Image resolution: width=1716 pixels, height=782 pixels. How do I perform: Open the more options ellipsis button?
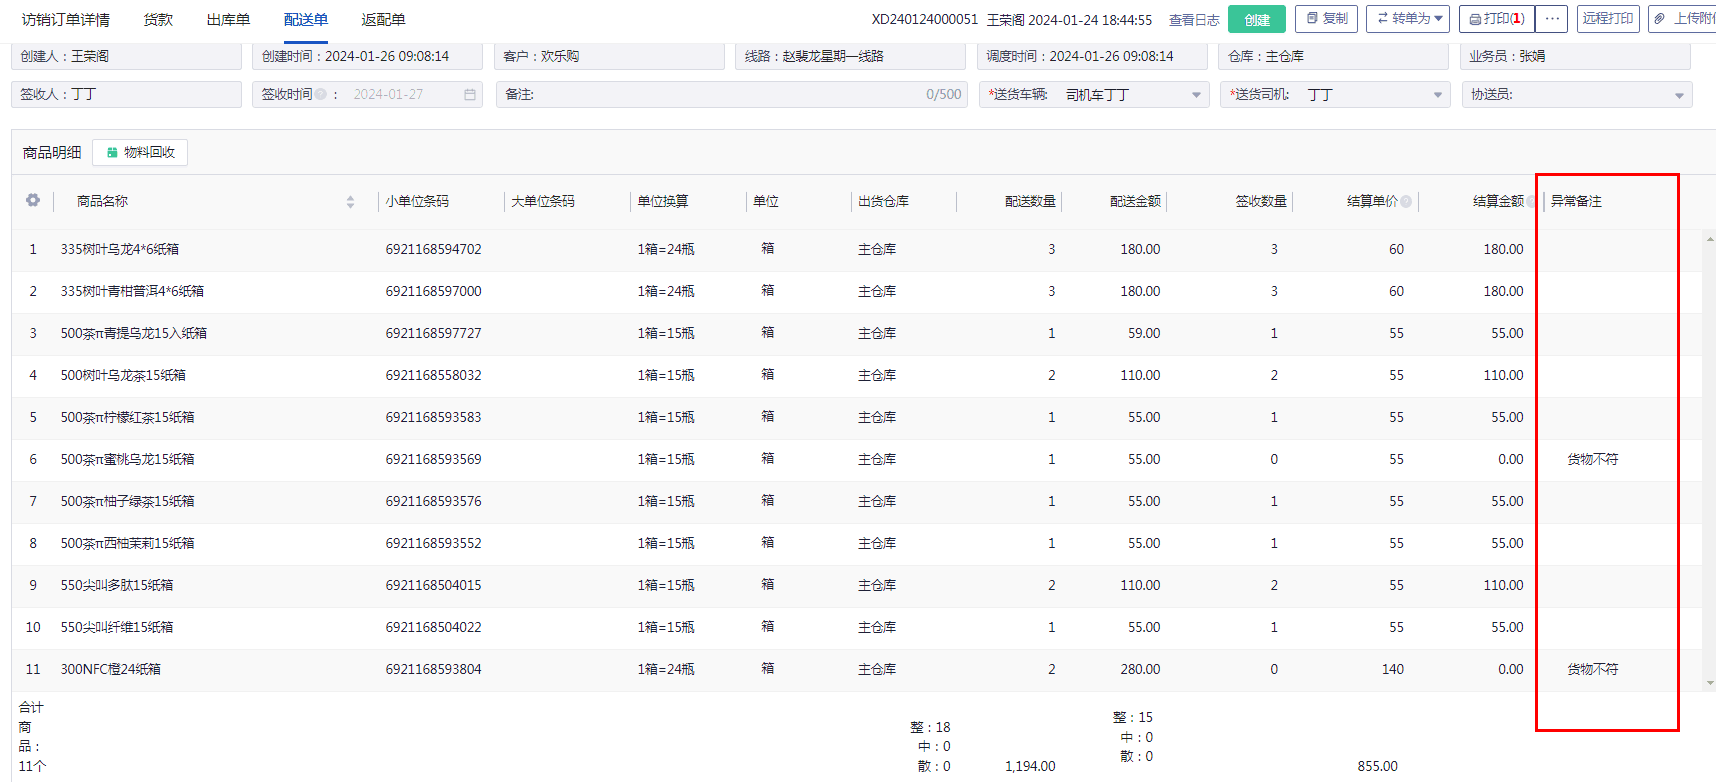click(1551, 19)
